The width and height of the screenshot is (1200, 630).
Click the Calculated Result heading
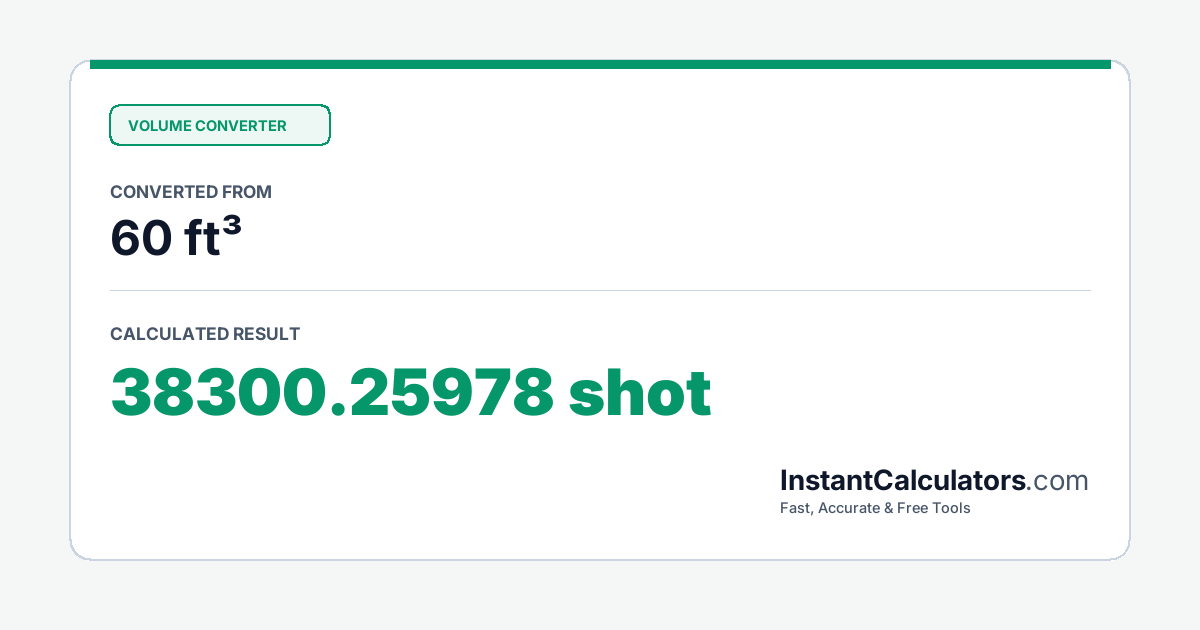[x=205, y=334]
